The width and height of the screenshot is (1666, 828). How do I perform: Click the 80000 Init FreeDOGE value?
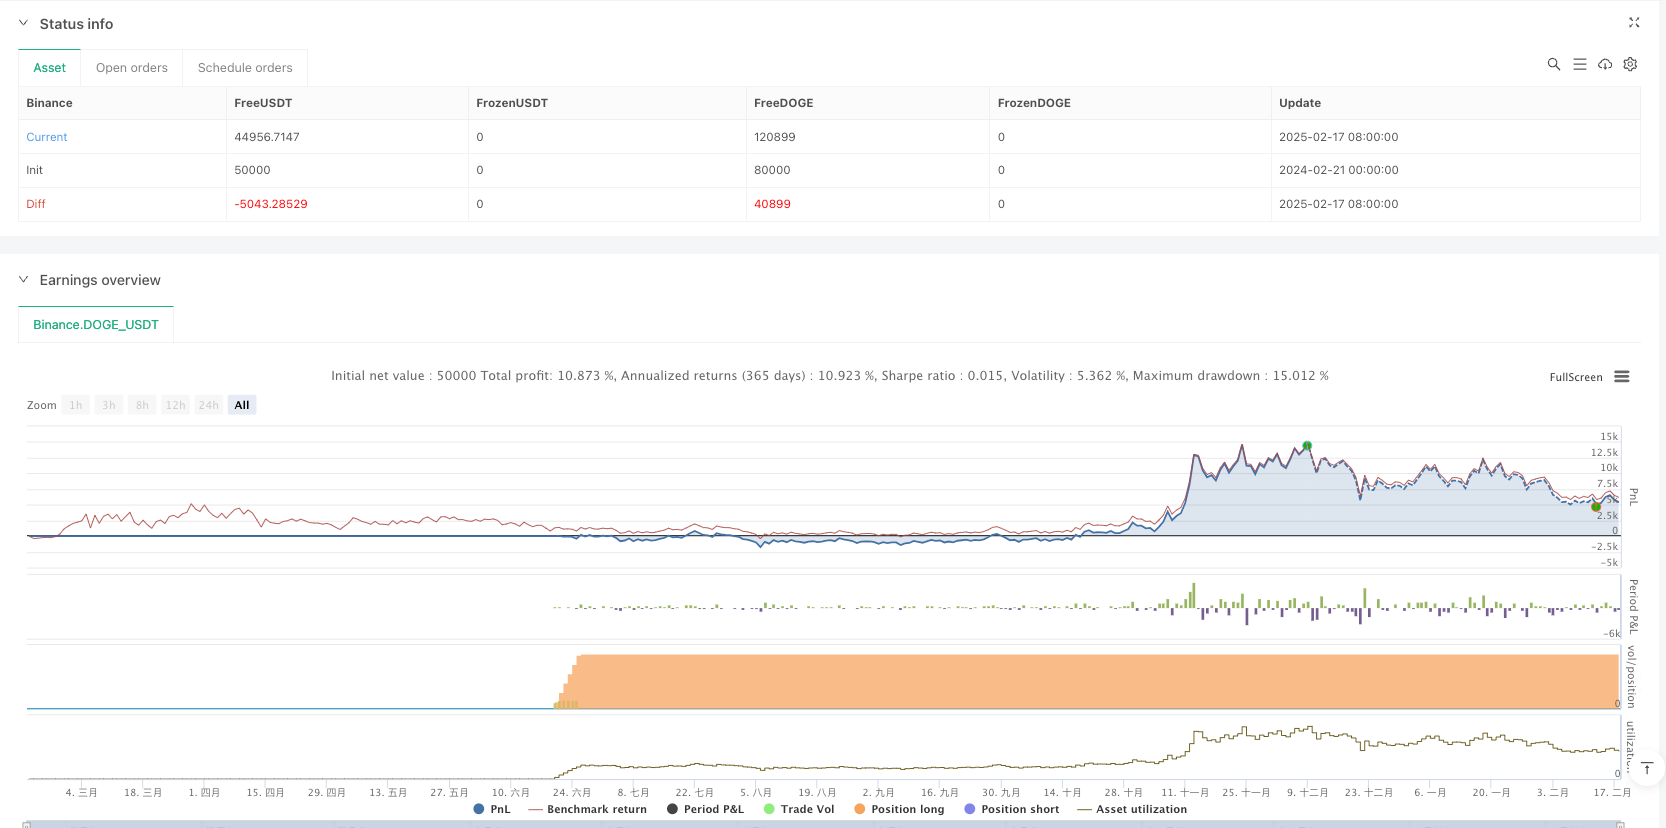coord(772,170)
